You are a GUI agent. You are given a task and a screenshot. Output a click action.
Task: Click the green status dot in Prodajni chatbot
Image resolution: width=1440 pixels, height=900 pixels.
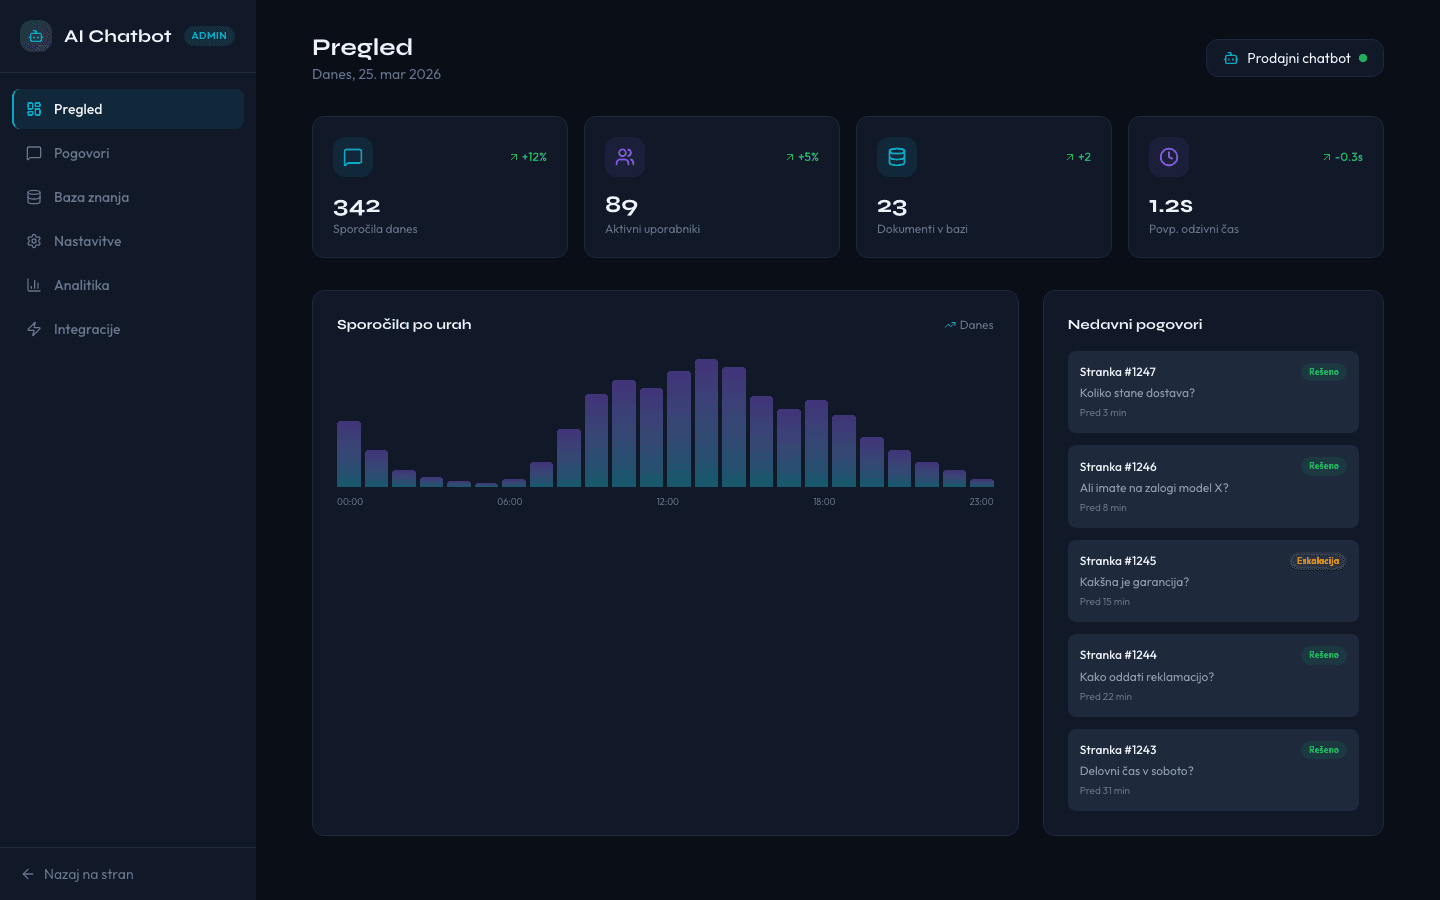pyautogui.click(x=1363, y=58)
